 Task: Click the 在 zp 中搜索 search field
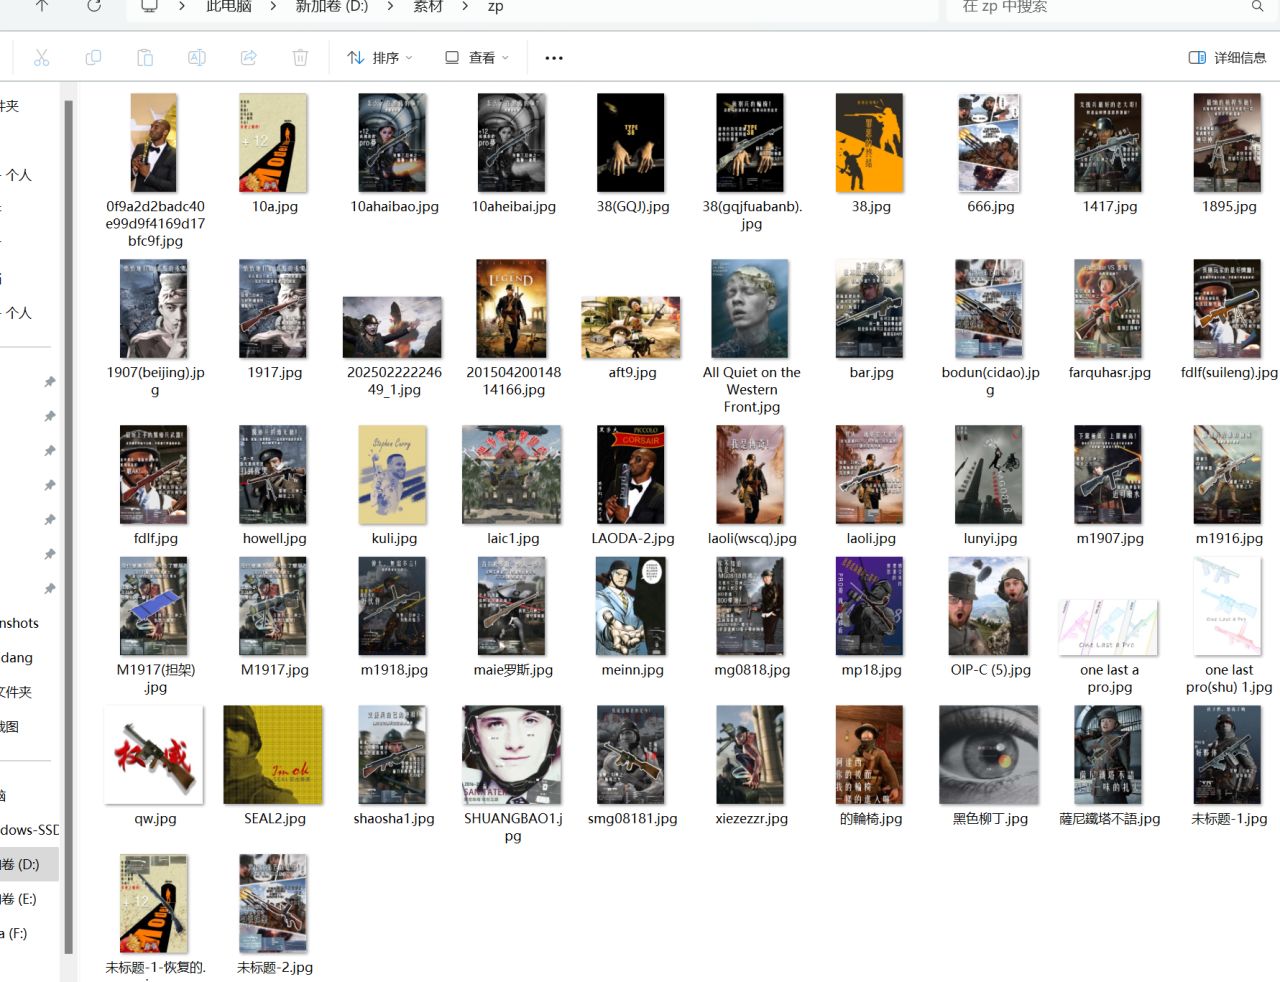(1110, 6)
